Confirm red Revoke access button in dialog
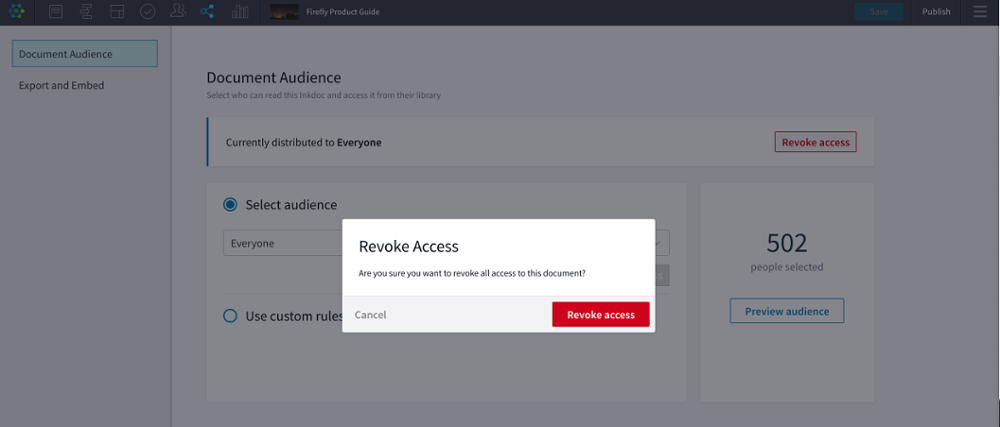1000x427 pixels. (601, 314)
